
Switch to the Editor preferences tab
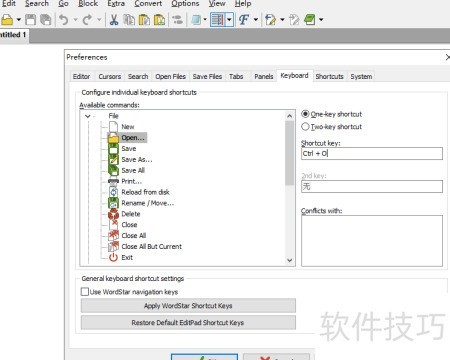(81, 77)
